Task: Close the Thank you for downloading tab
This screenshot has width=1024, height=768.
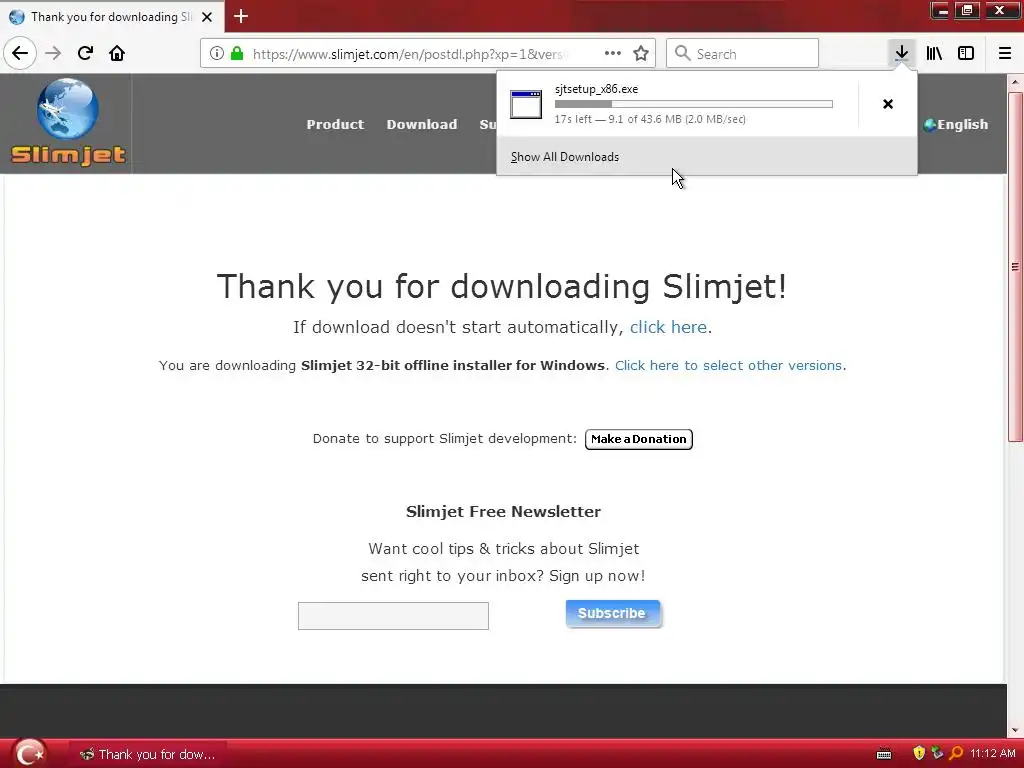Action: (207, 17)
